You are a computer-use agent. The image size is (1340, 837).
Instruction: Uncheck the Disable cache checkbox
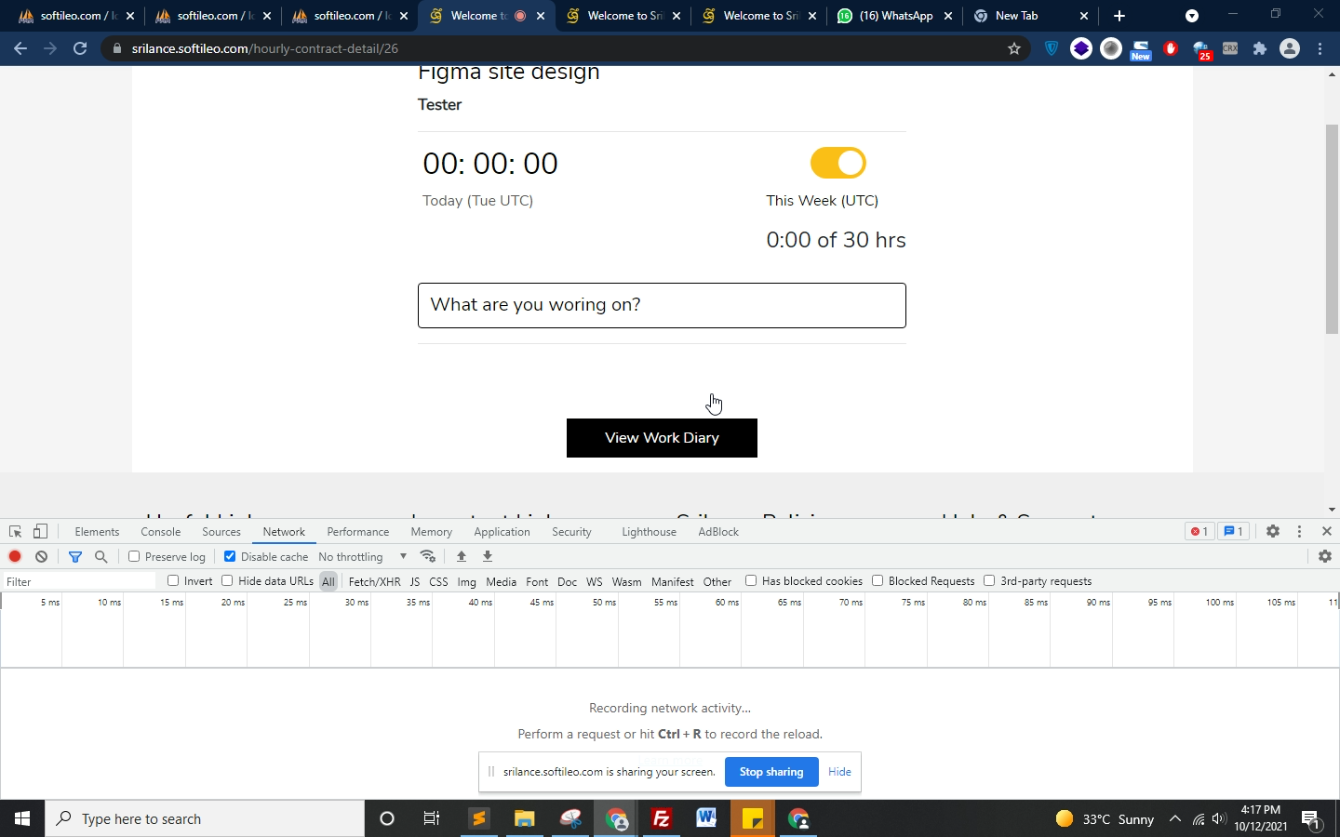[230, 557]
